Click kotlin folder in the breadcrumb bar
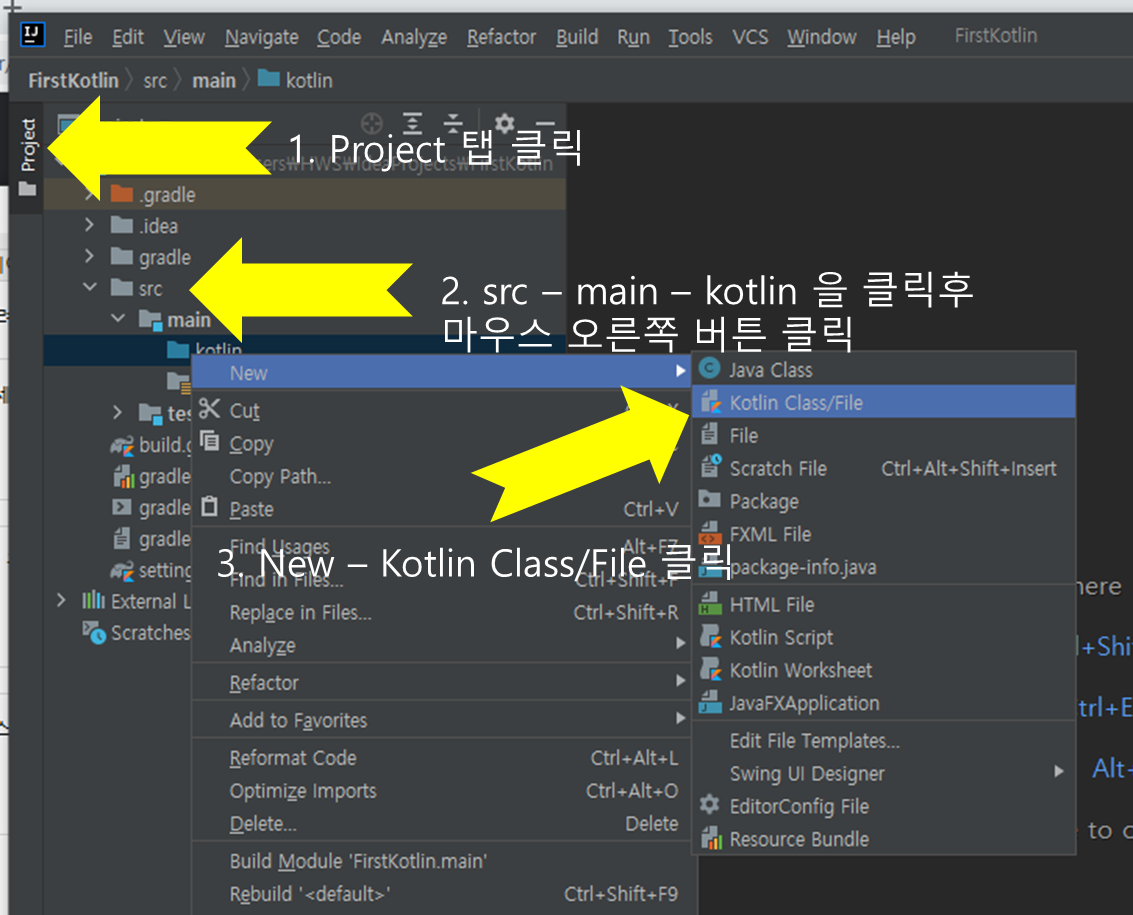 [x=296, y=80]
